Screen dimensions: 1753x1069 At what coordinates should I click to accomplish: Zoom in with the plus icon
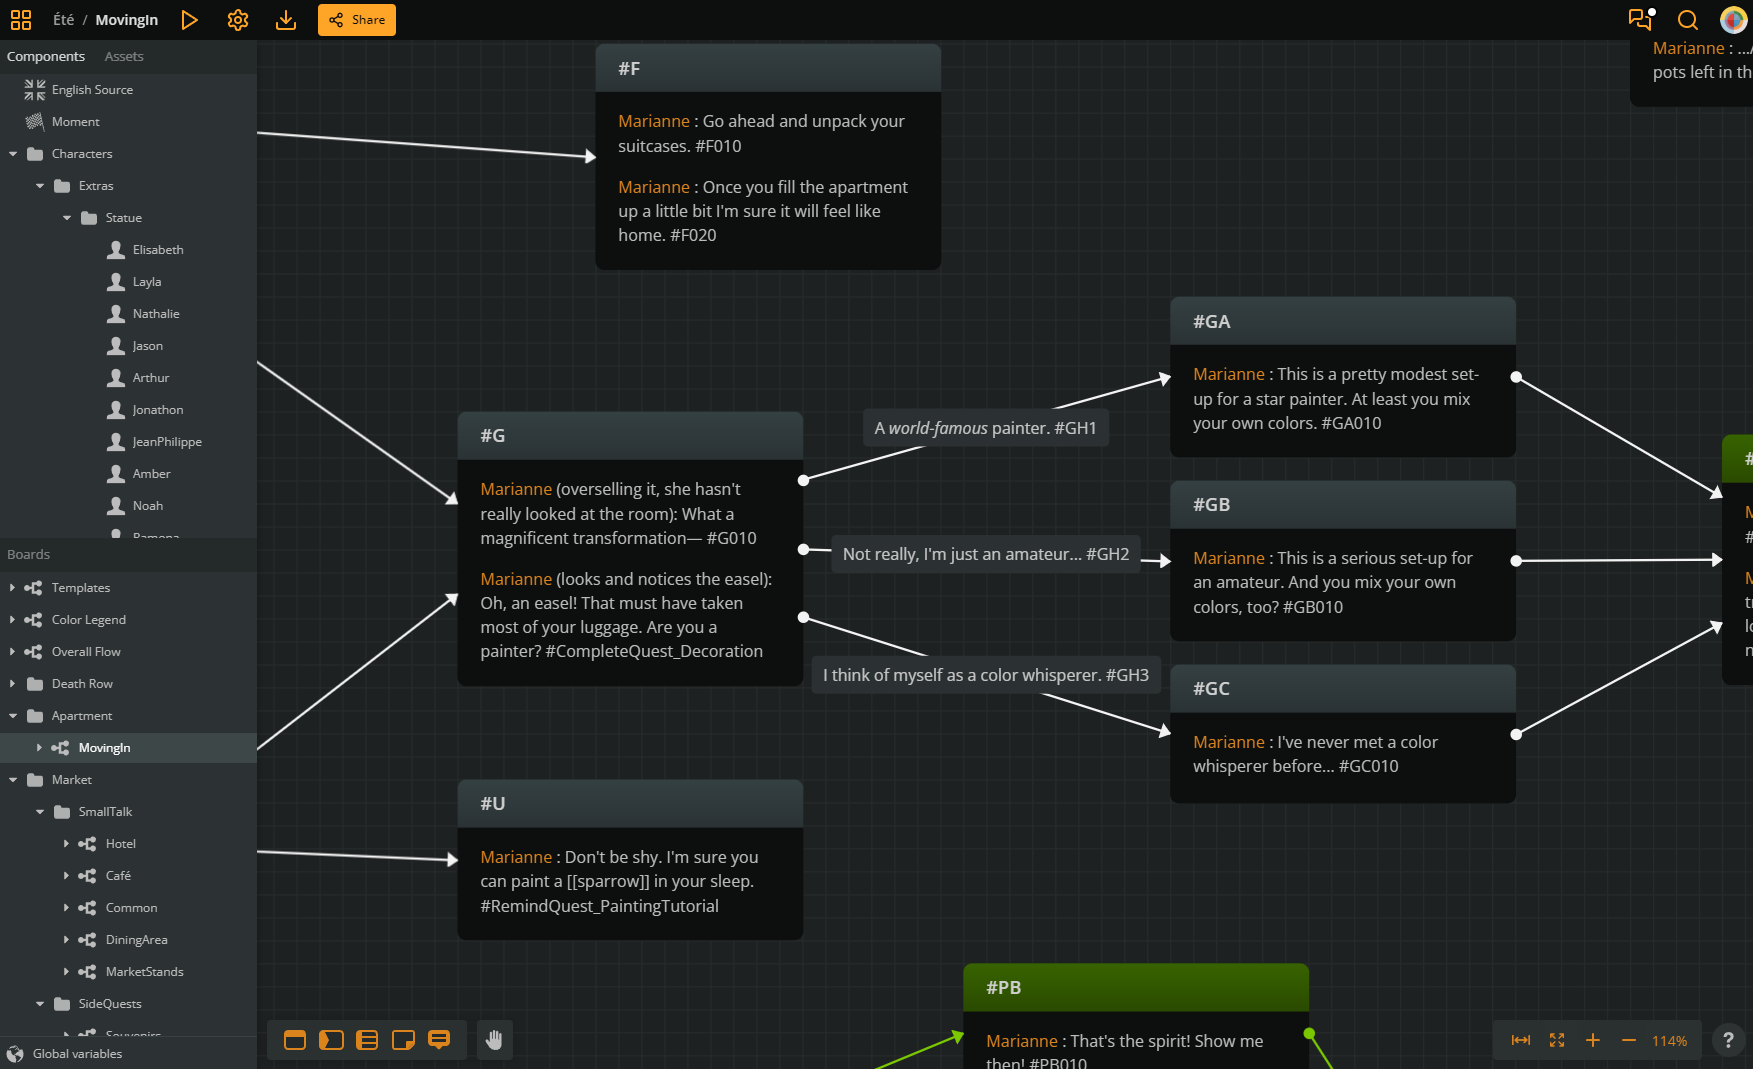[x=1593, y=1040]
